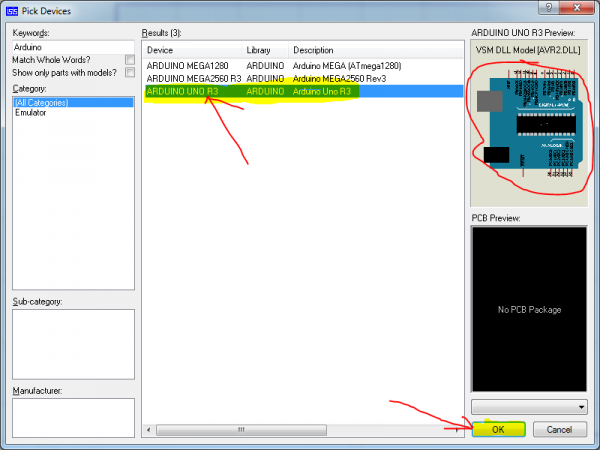Viewport: 600px width, 450px height.
Task: Click the Arduino MEGA2560 Rev3 description cell
Action: (x=339, y=78)
